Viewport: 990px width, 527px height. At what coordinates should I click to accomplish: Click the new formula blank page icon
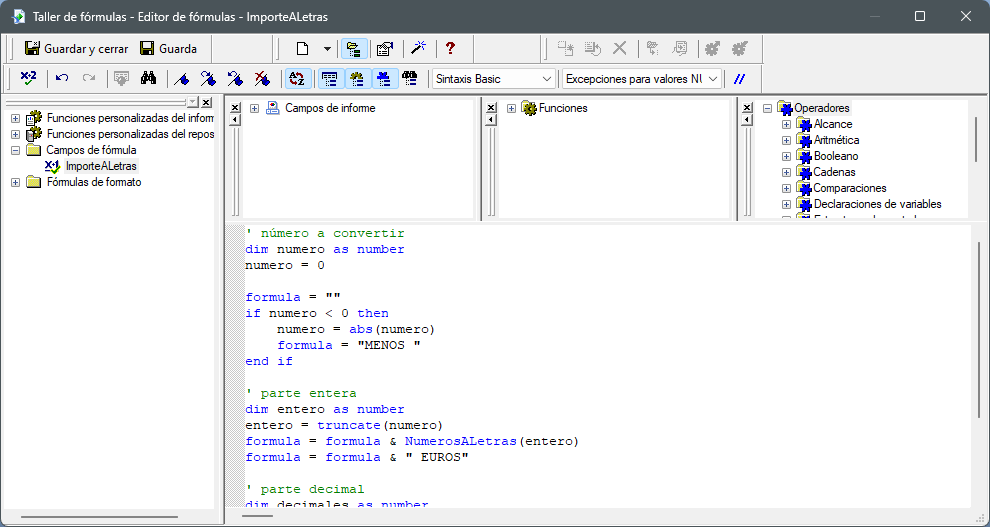click(302, 48)
